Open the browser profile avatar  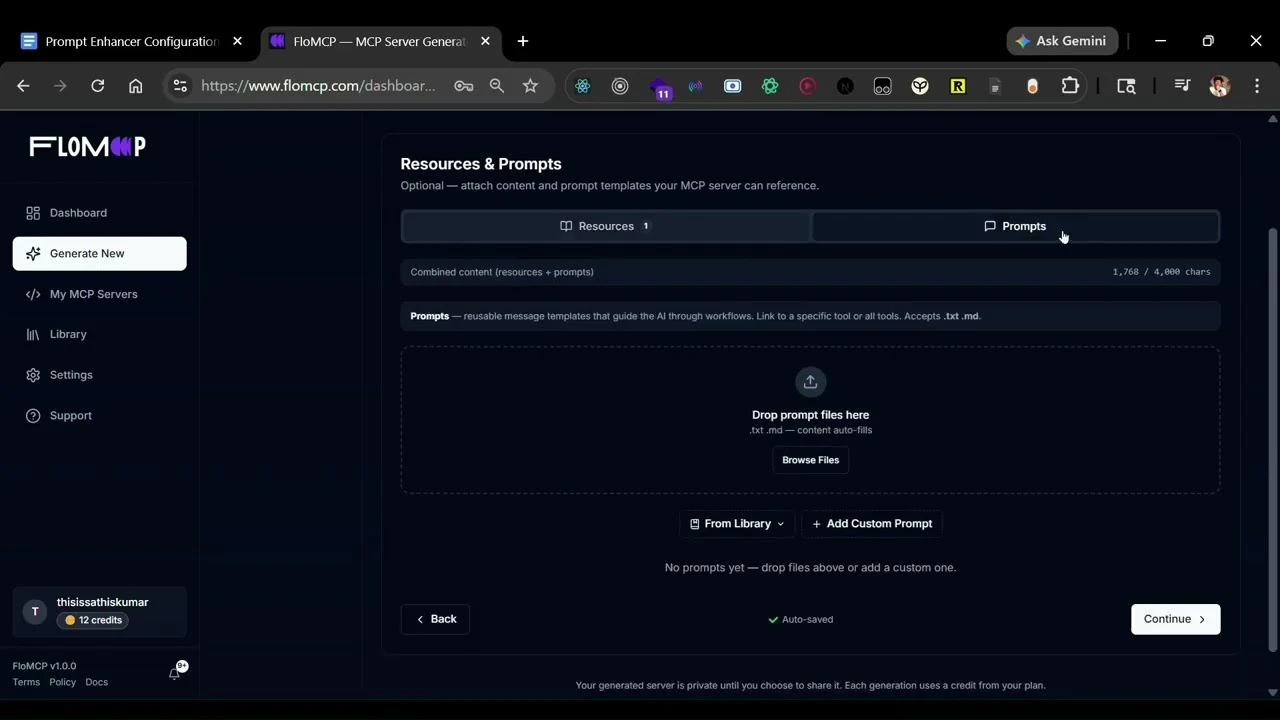click(1219, 86)
